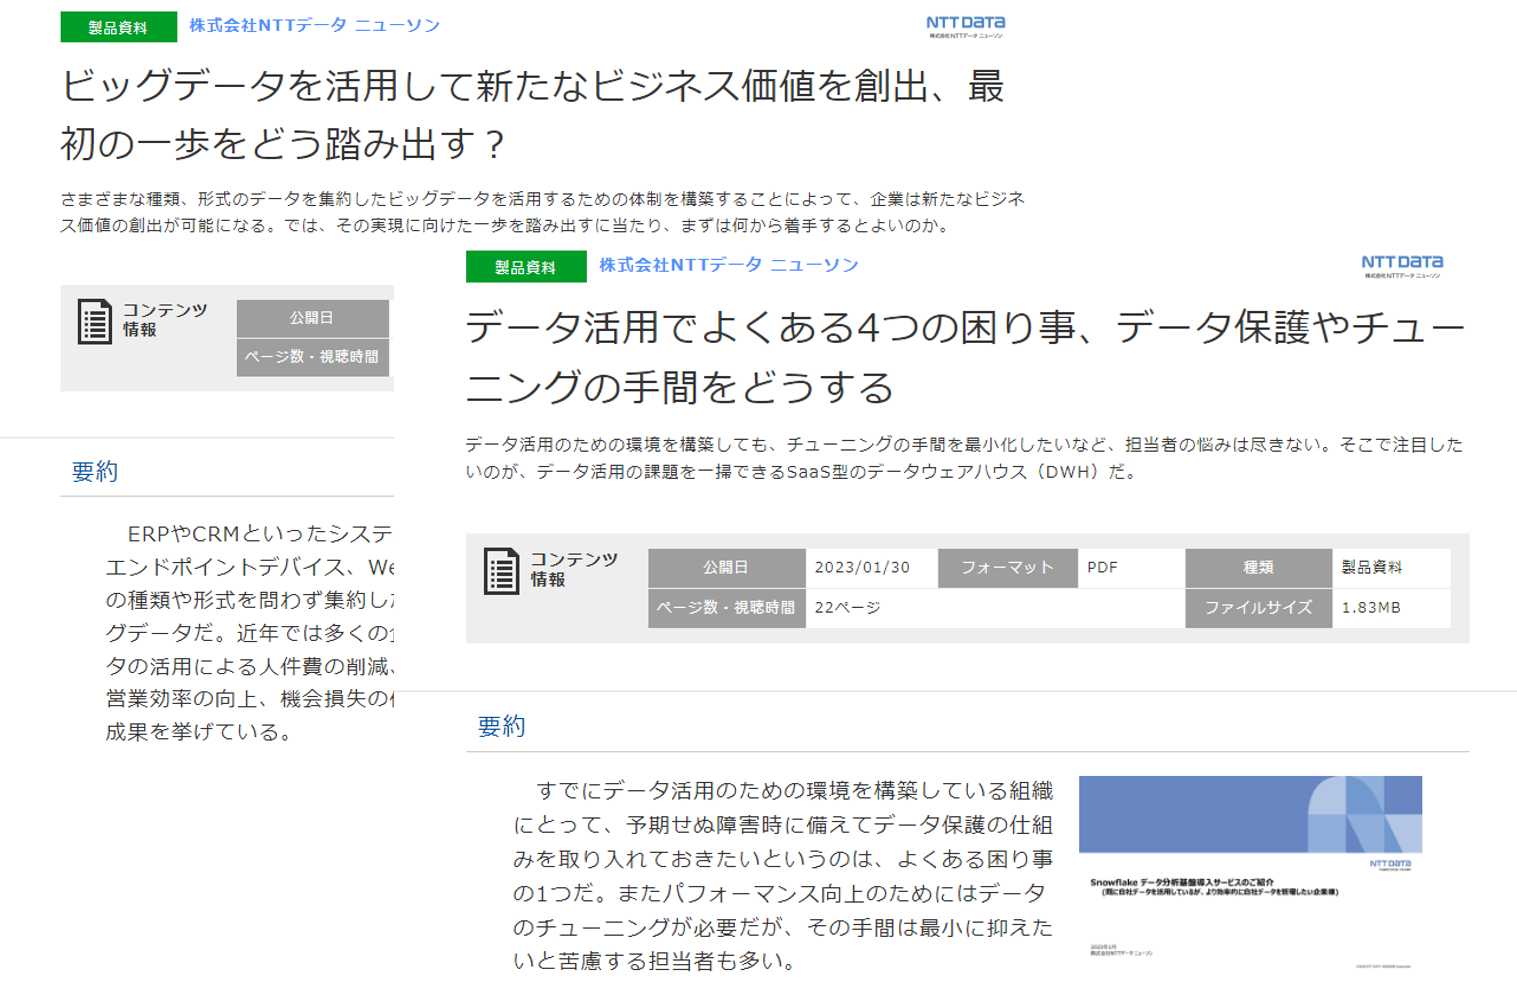Click the 要約 heading on the back page
Image resolution: width=1517 pixels, height=1002 pixels.
[95, 472]
